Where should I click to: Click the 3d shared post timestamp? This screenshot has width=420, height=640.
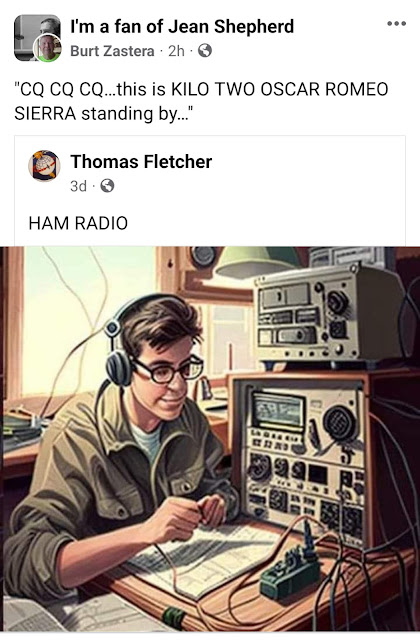click(78, 186)
